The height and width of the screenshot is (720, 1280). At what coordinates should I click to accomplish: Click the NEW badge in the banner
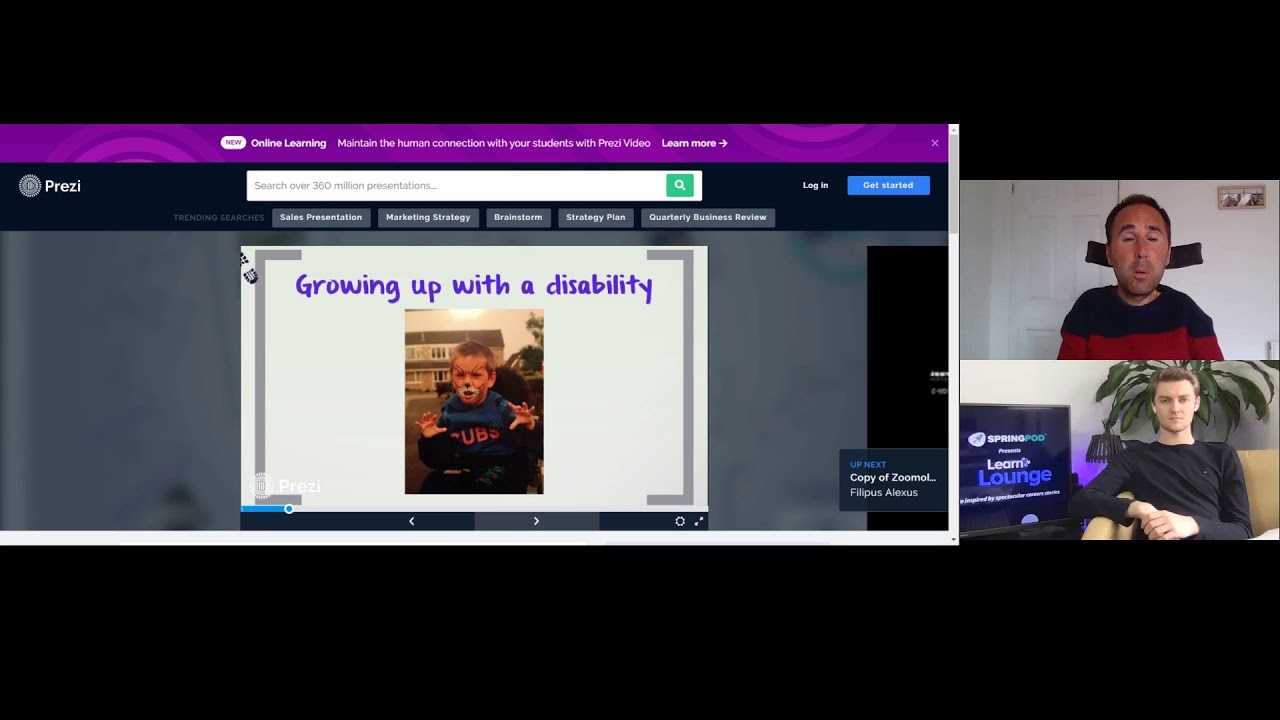coord(233,143)
